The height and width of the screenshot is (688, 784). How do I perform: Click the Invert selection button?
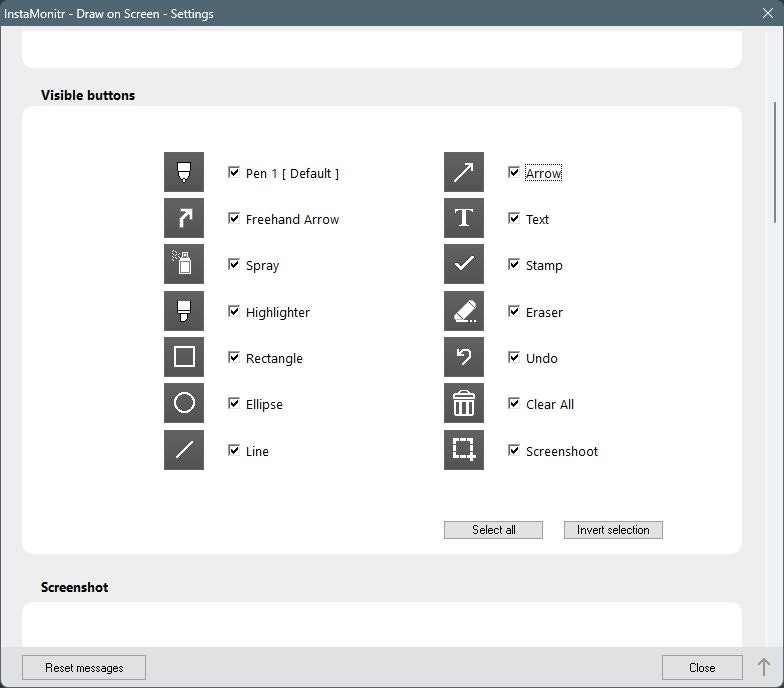coord(613,530)
